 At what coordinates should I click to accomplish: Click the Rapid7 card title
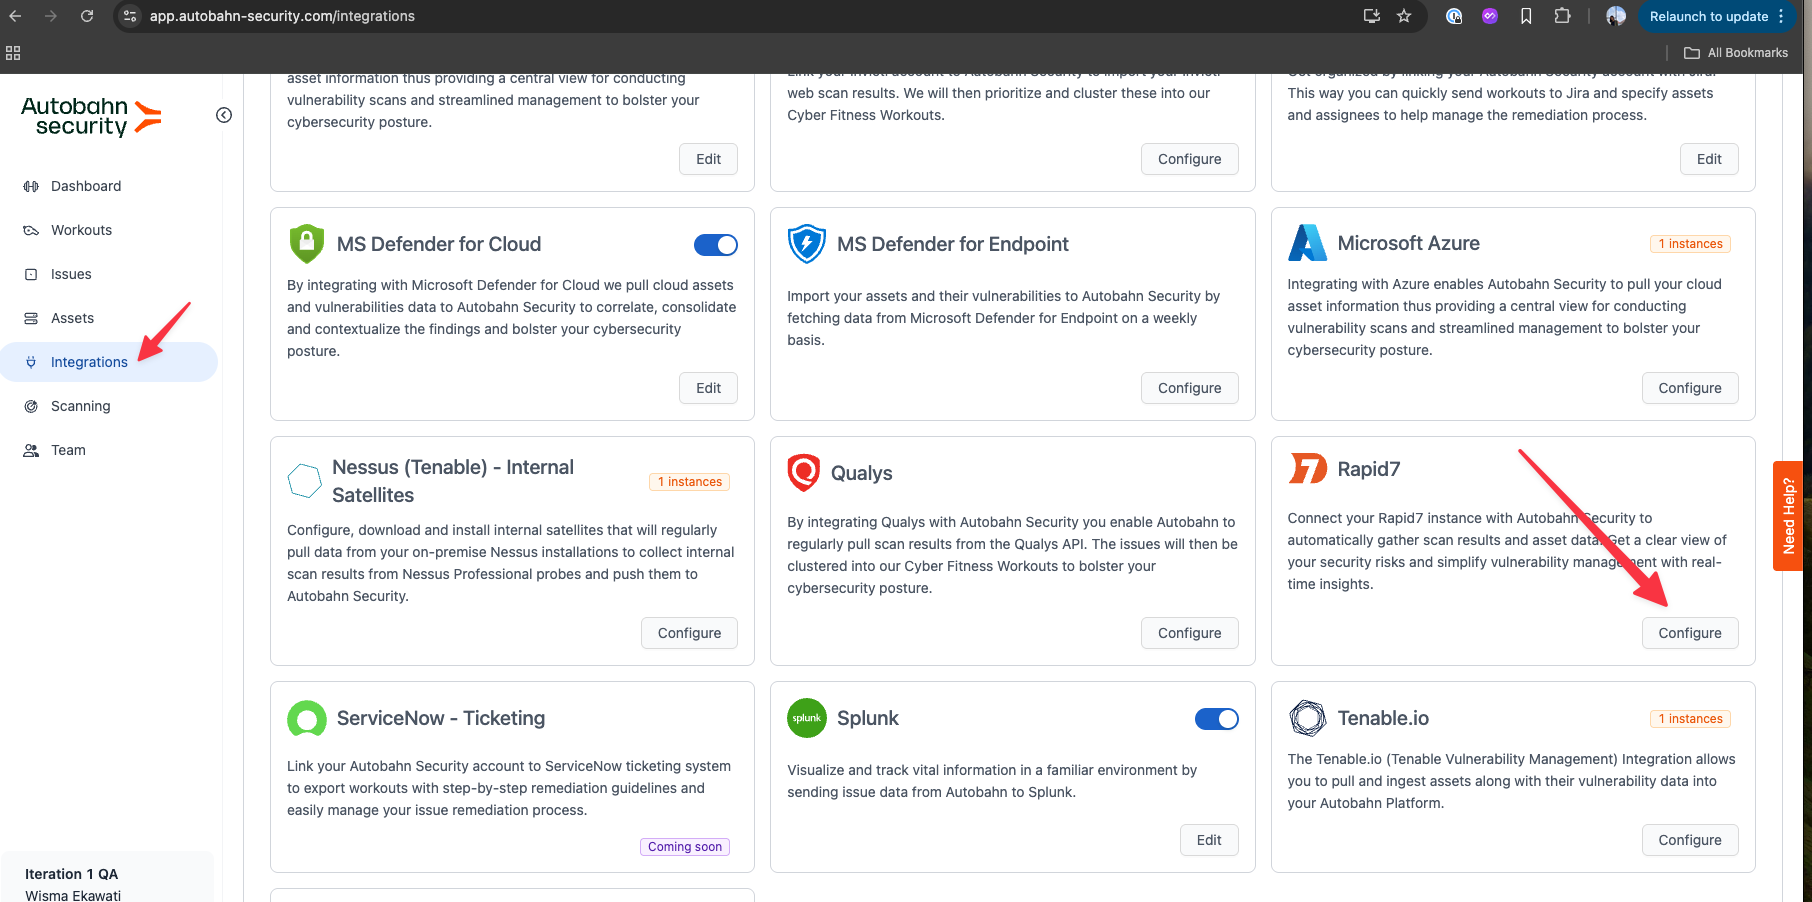point(1368,469)
